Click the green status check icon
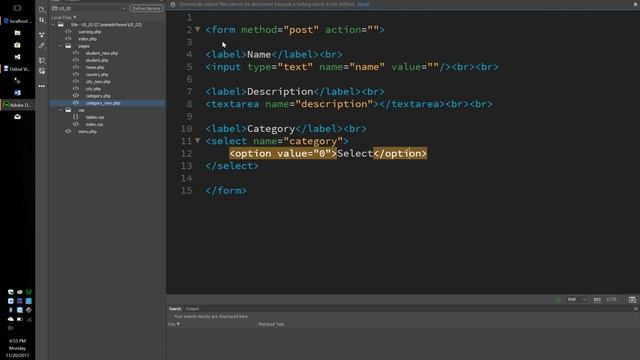 558,300
